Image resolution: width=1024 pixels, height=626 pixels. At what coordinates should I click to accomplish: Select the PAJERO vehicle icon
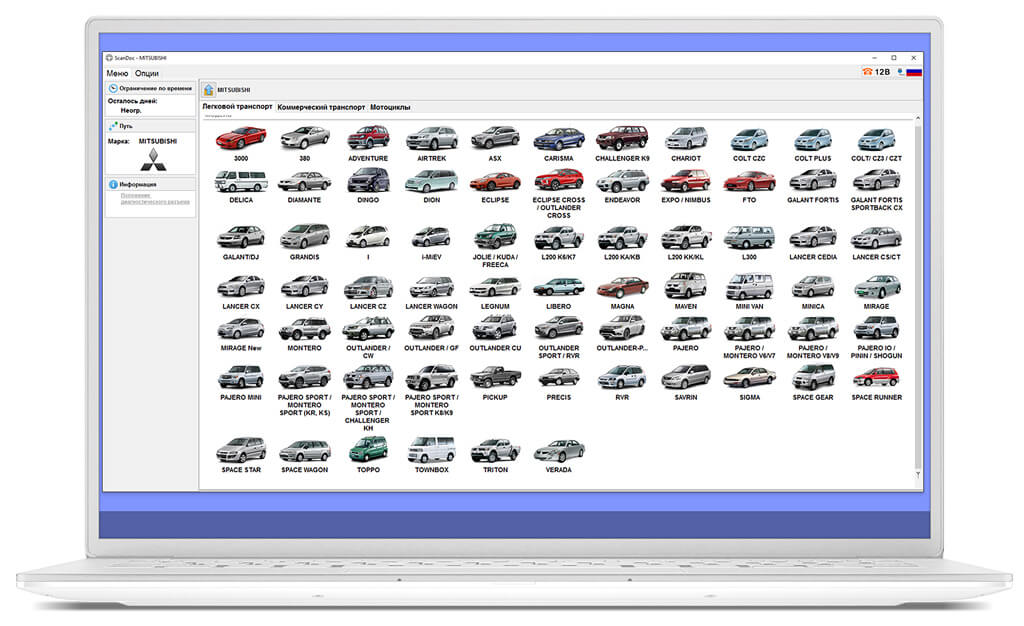pos(686,328)
